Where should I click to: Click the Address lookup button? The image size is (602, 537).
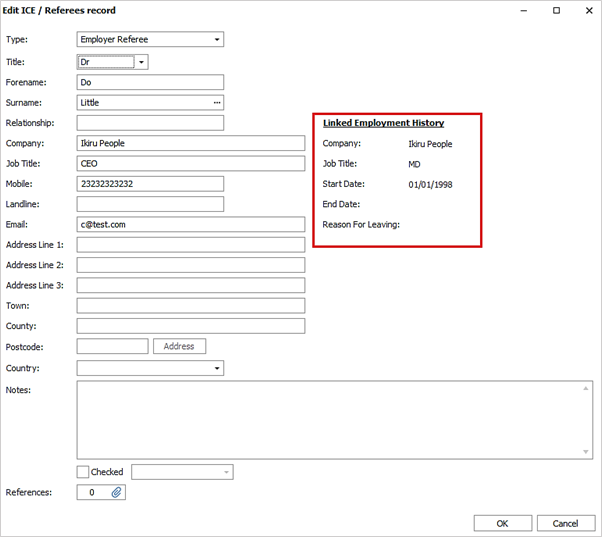(x=179, y=346)
